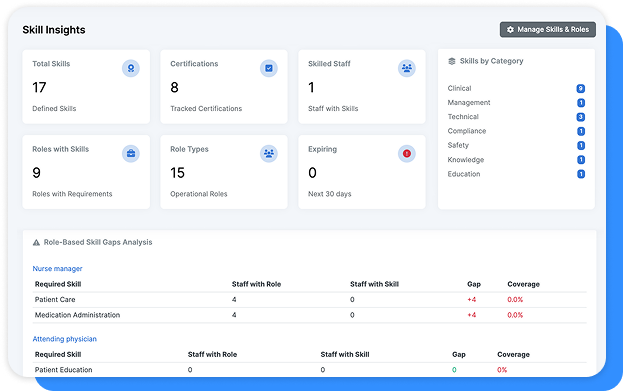Click the Medication Administration skill row
Viewport: 623px width, 392px height.
point(309,315)
